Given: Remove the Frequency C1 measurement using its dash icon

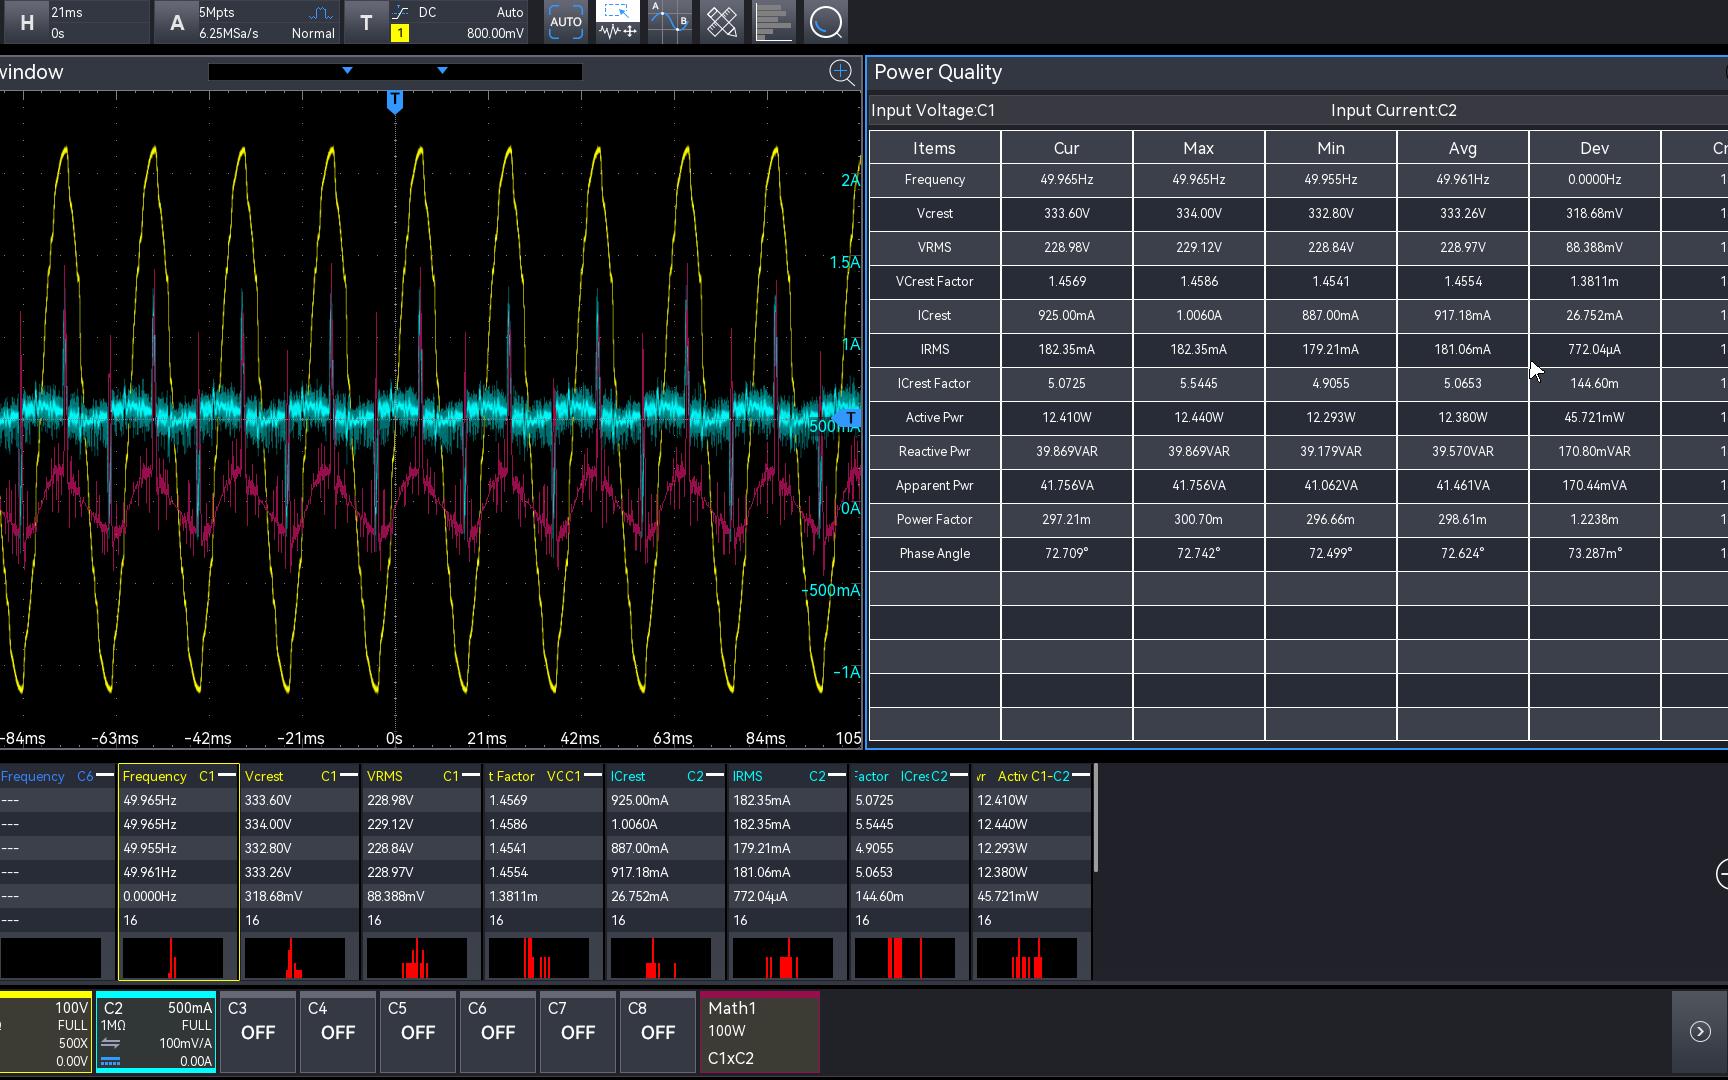Looking at the screenshot, I should click(227, 776).
